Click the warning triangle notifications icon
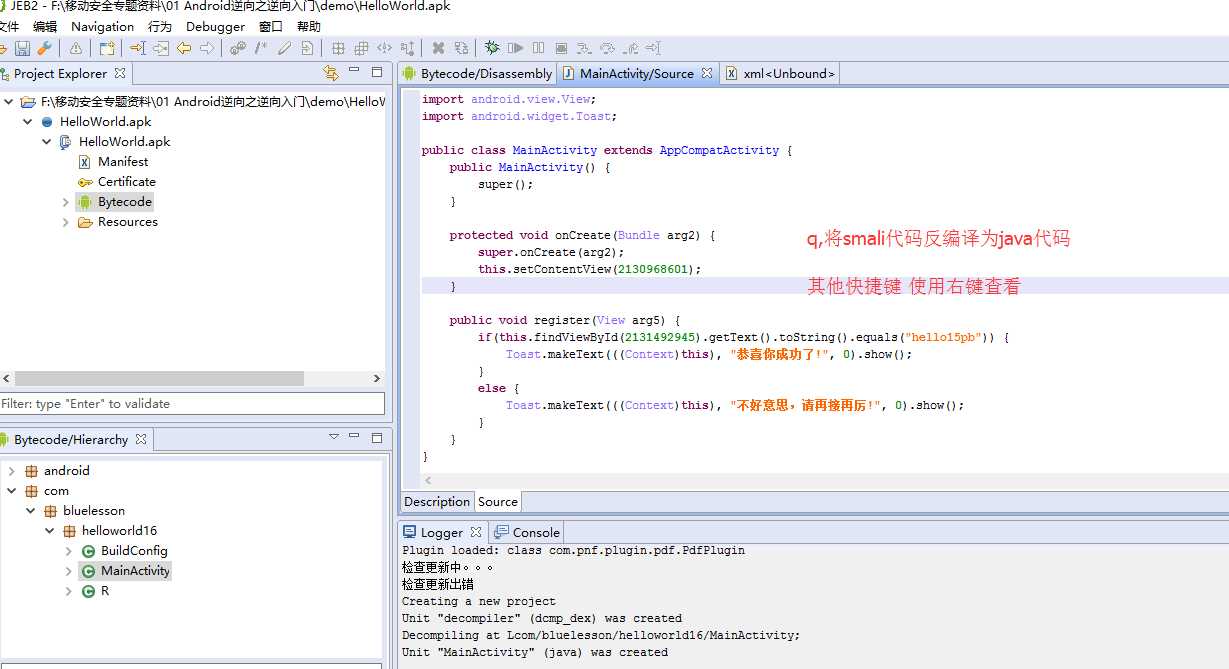This screenshot has height=669, width=1229. click(76, 48)
